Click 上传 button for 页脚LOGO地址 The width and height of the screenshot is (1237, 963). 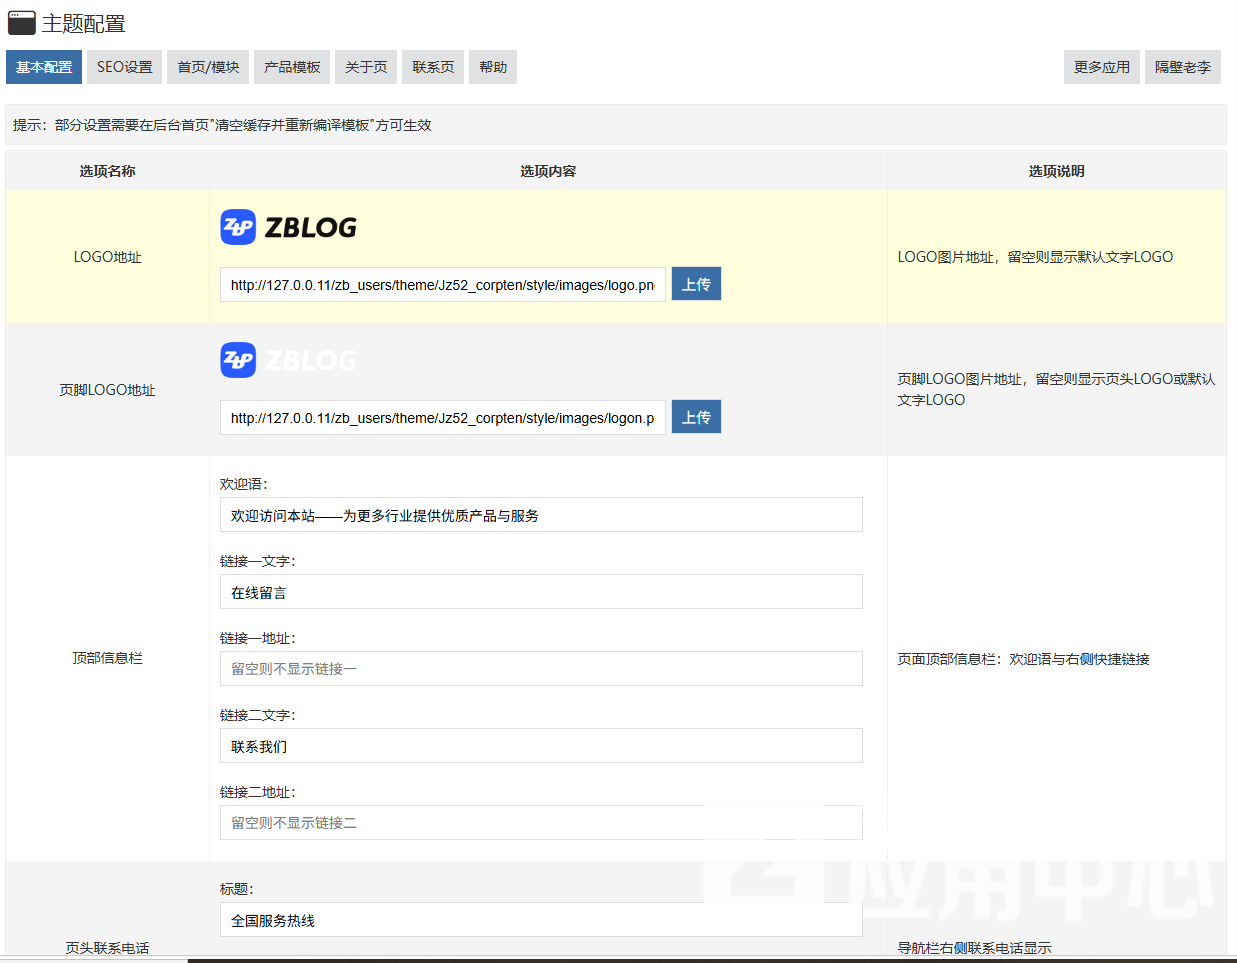696,417
